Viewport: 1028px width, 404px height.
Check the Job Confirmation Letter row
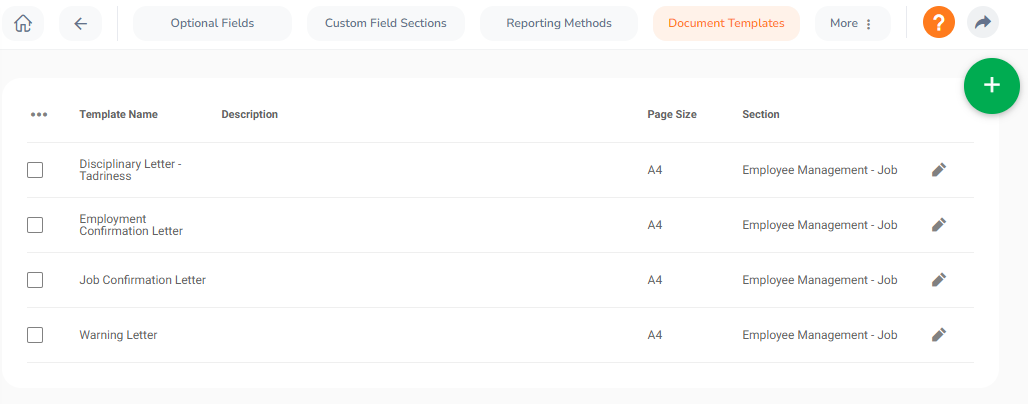tap(35, 280)
